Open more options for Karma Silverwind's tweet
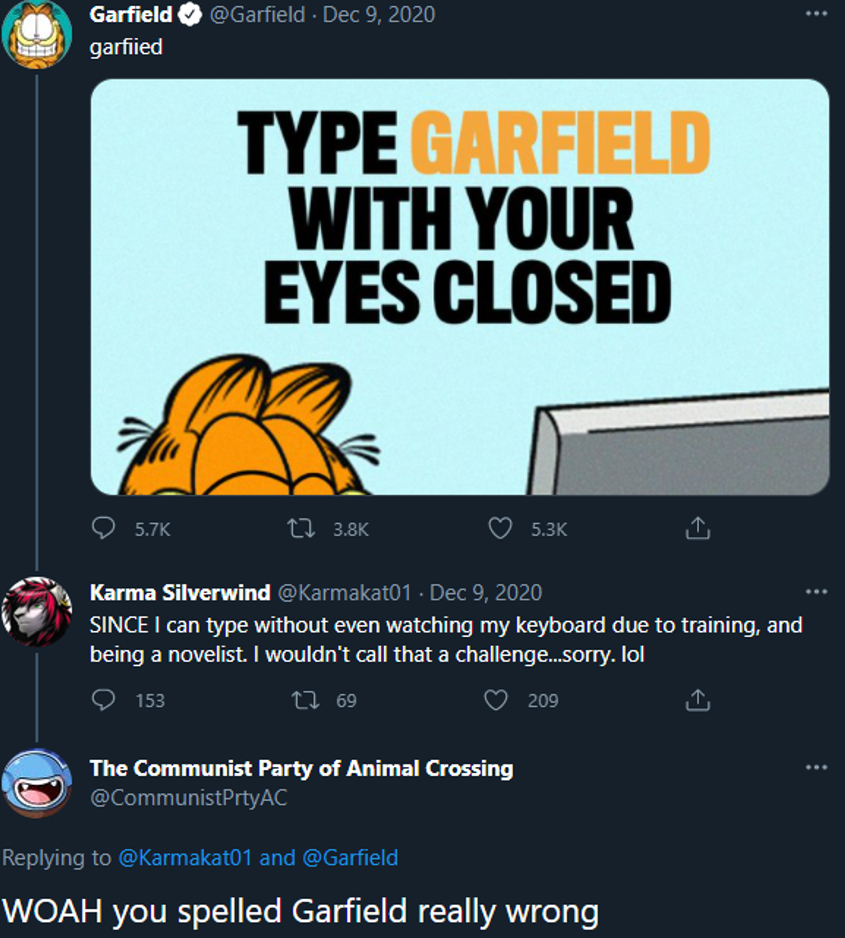 tap(816, 592)
